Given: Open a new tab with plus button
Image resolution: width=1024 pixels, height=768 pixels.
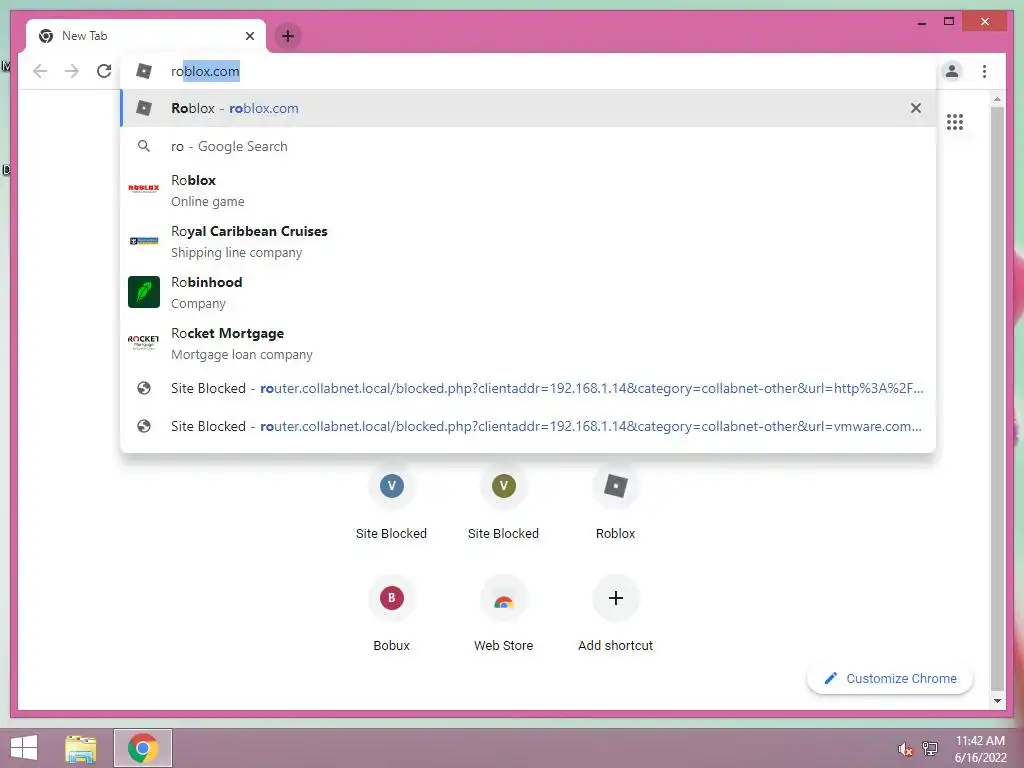Looking at the screenshot, I should click(x=288, y=36).
